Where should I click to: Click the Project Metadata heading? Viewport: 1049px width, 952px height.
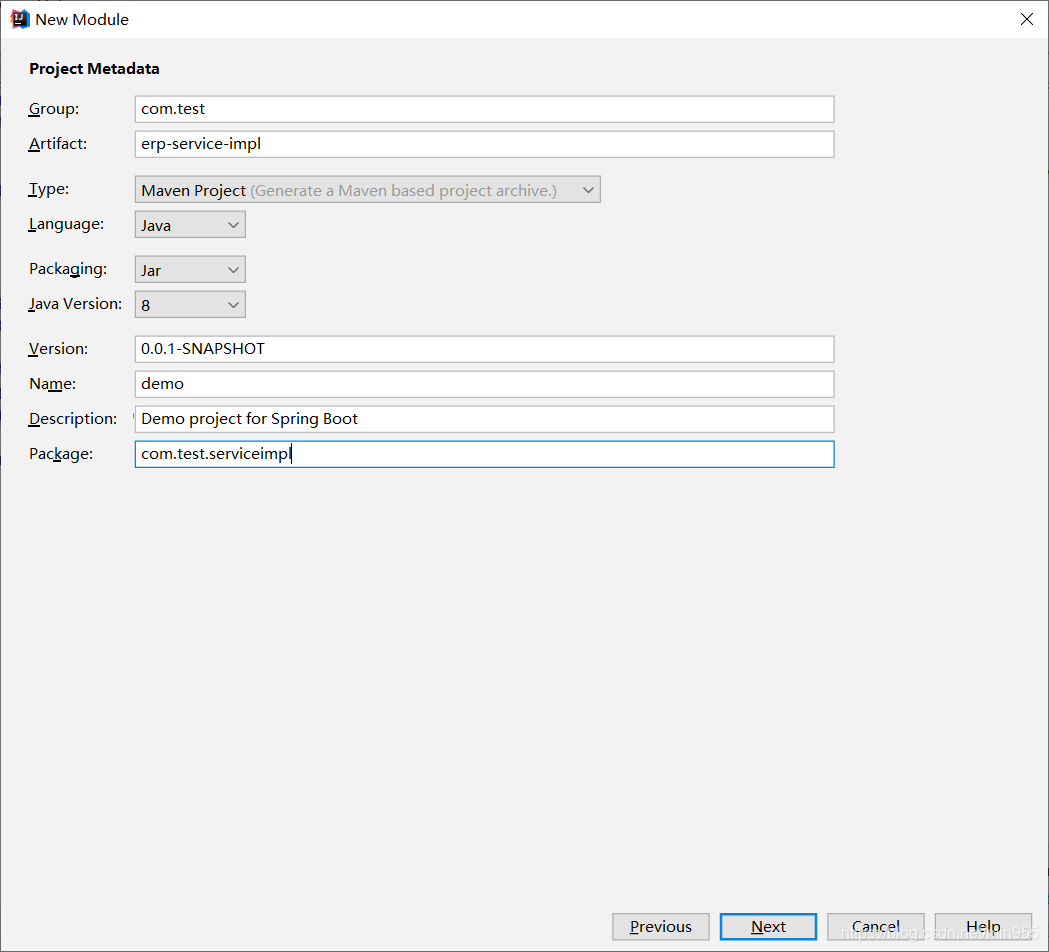click(94, 69)
